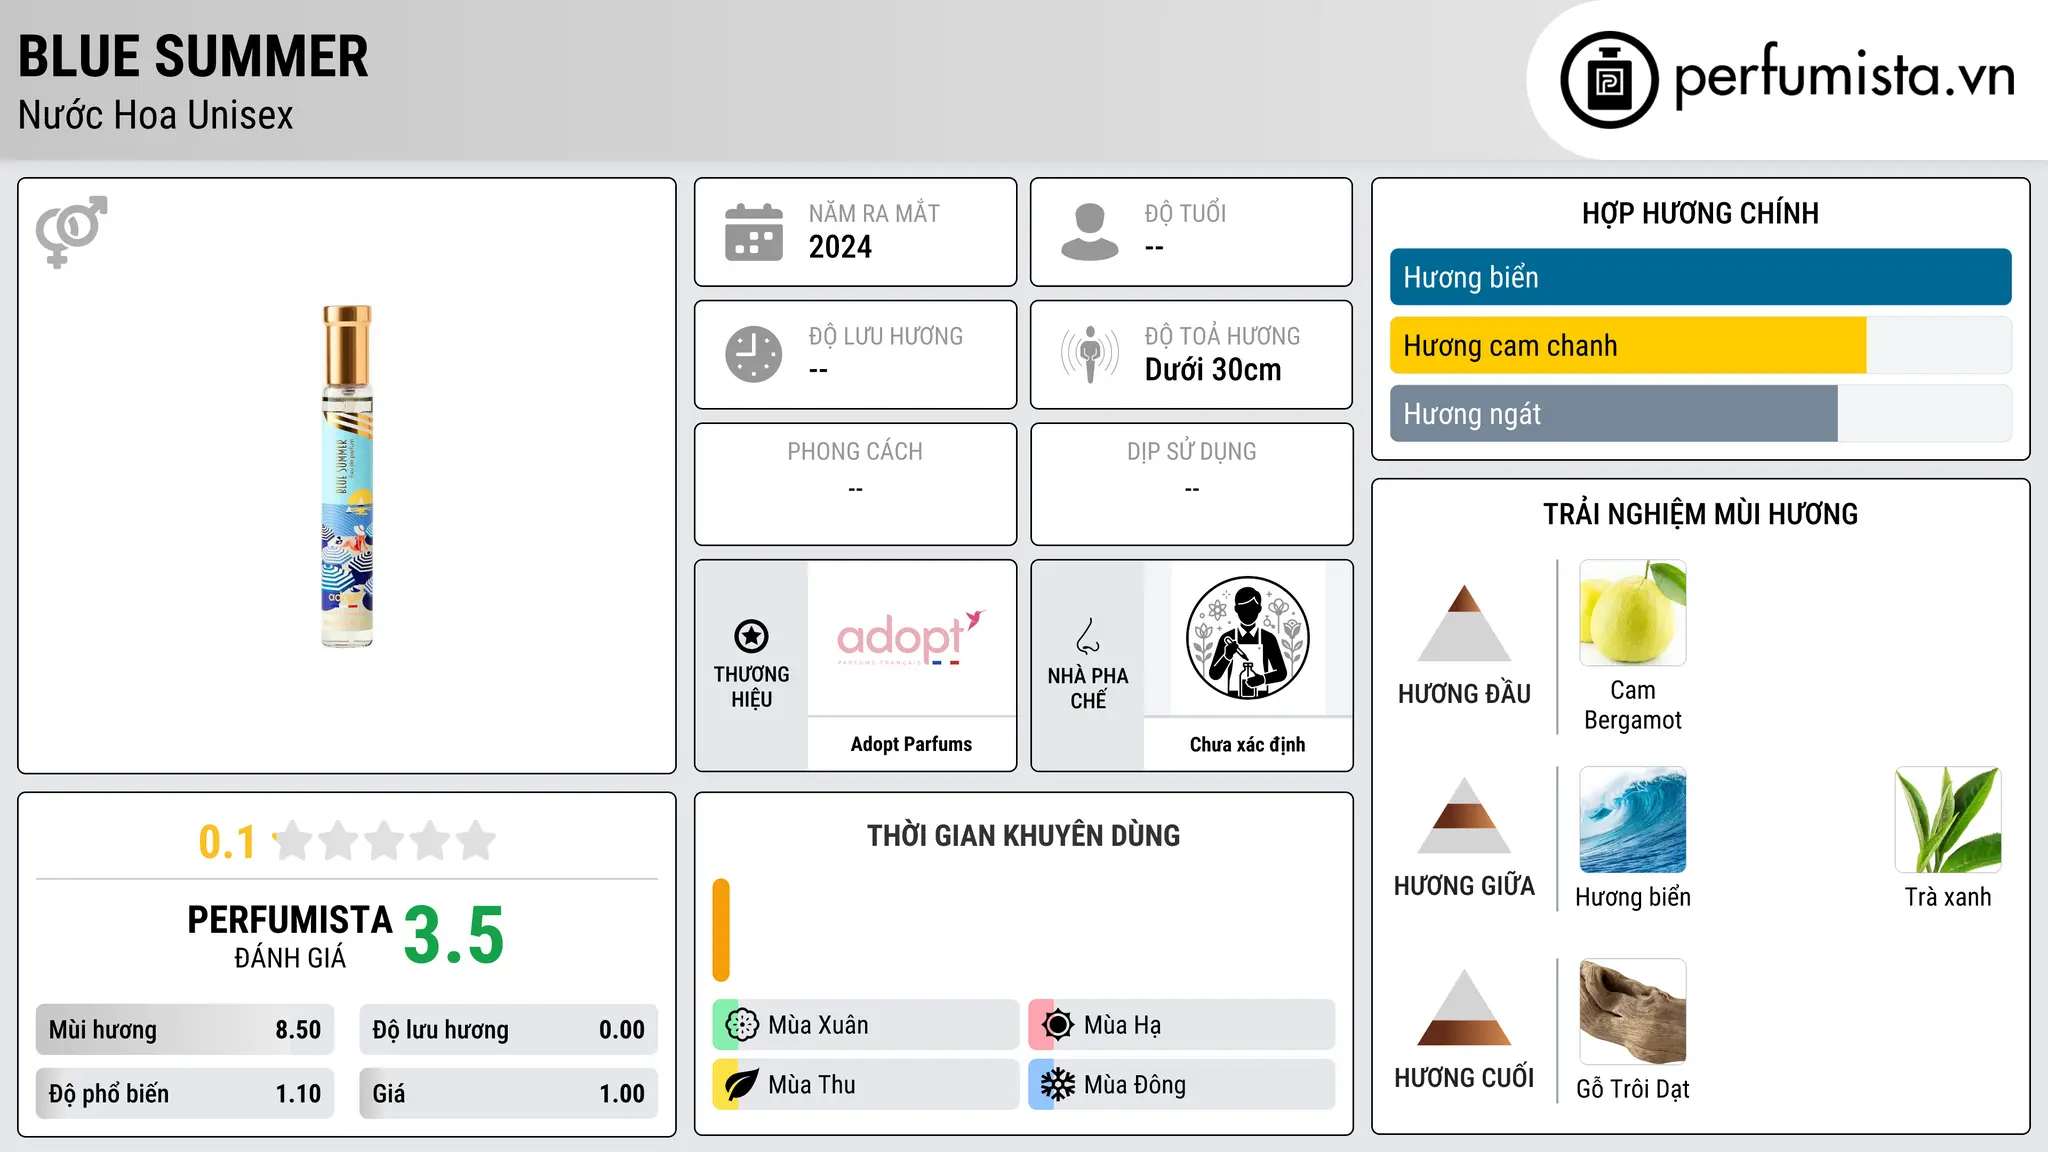Image resolution: width=2048 pixels, height=1152 pixels.
Task: Click the Mùa Đông snowflake icon
Action: (1058, 1085)
